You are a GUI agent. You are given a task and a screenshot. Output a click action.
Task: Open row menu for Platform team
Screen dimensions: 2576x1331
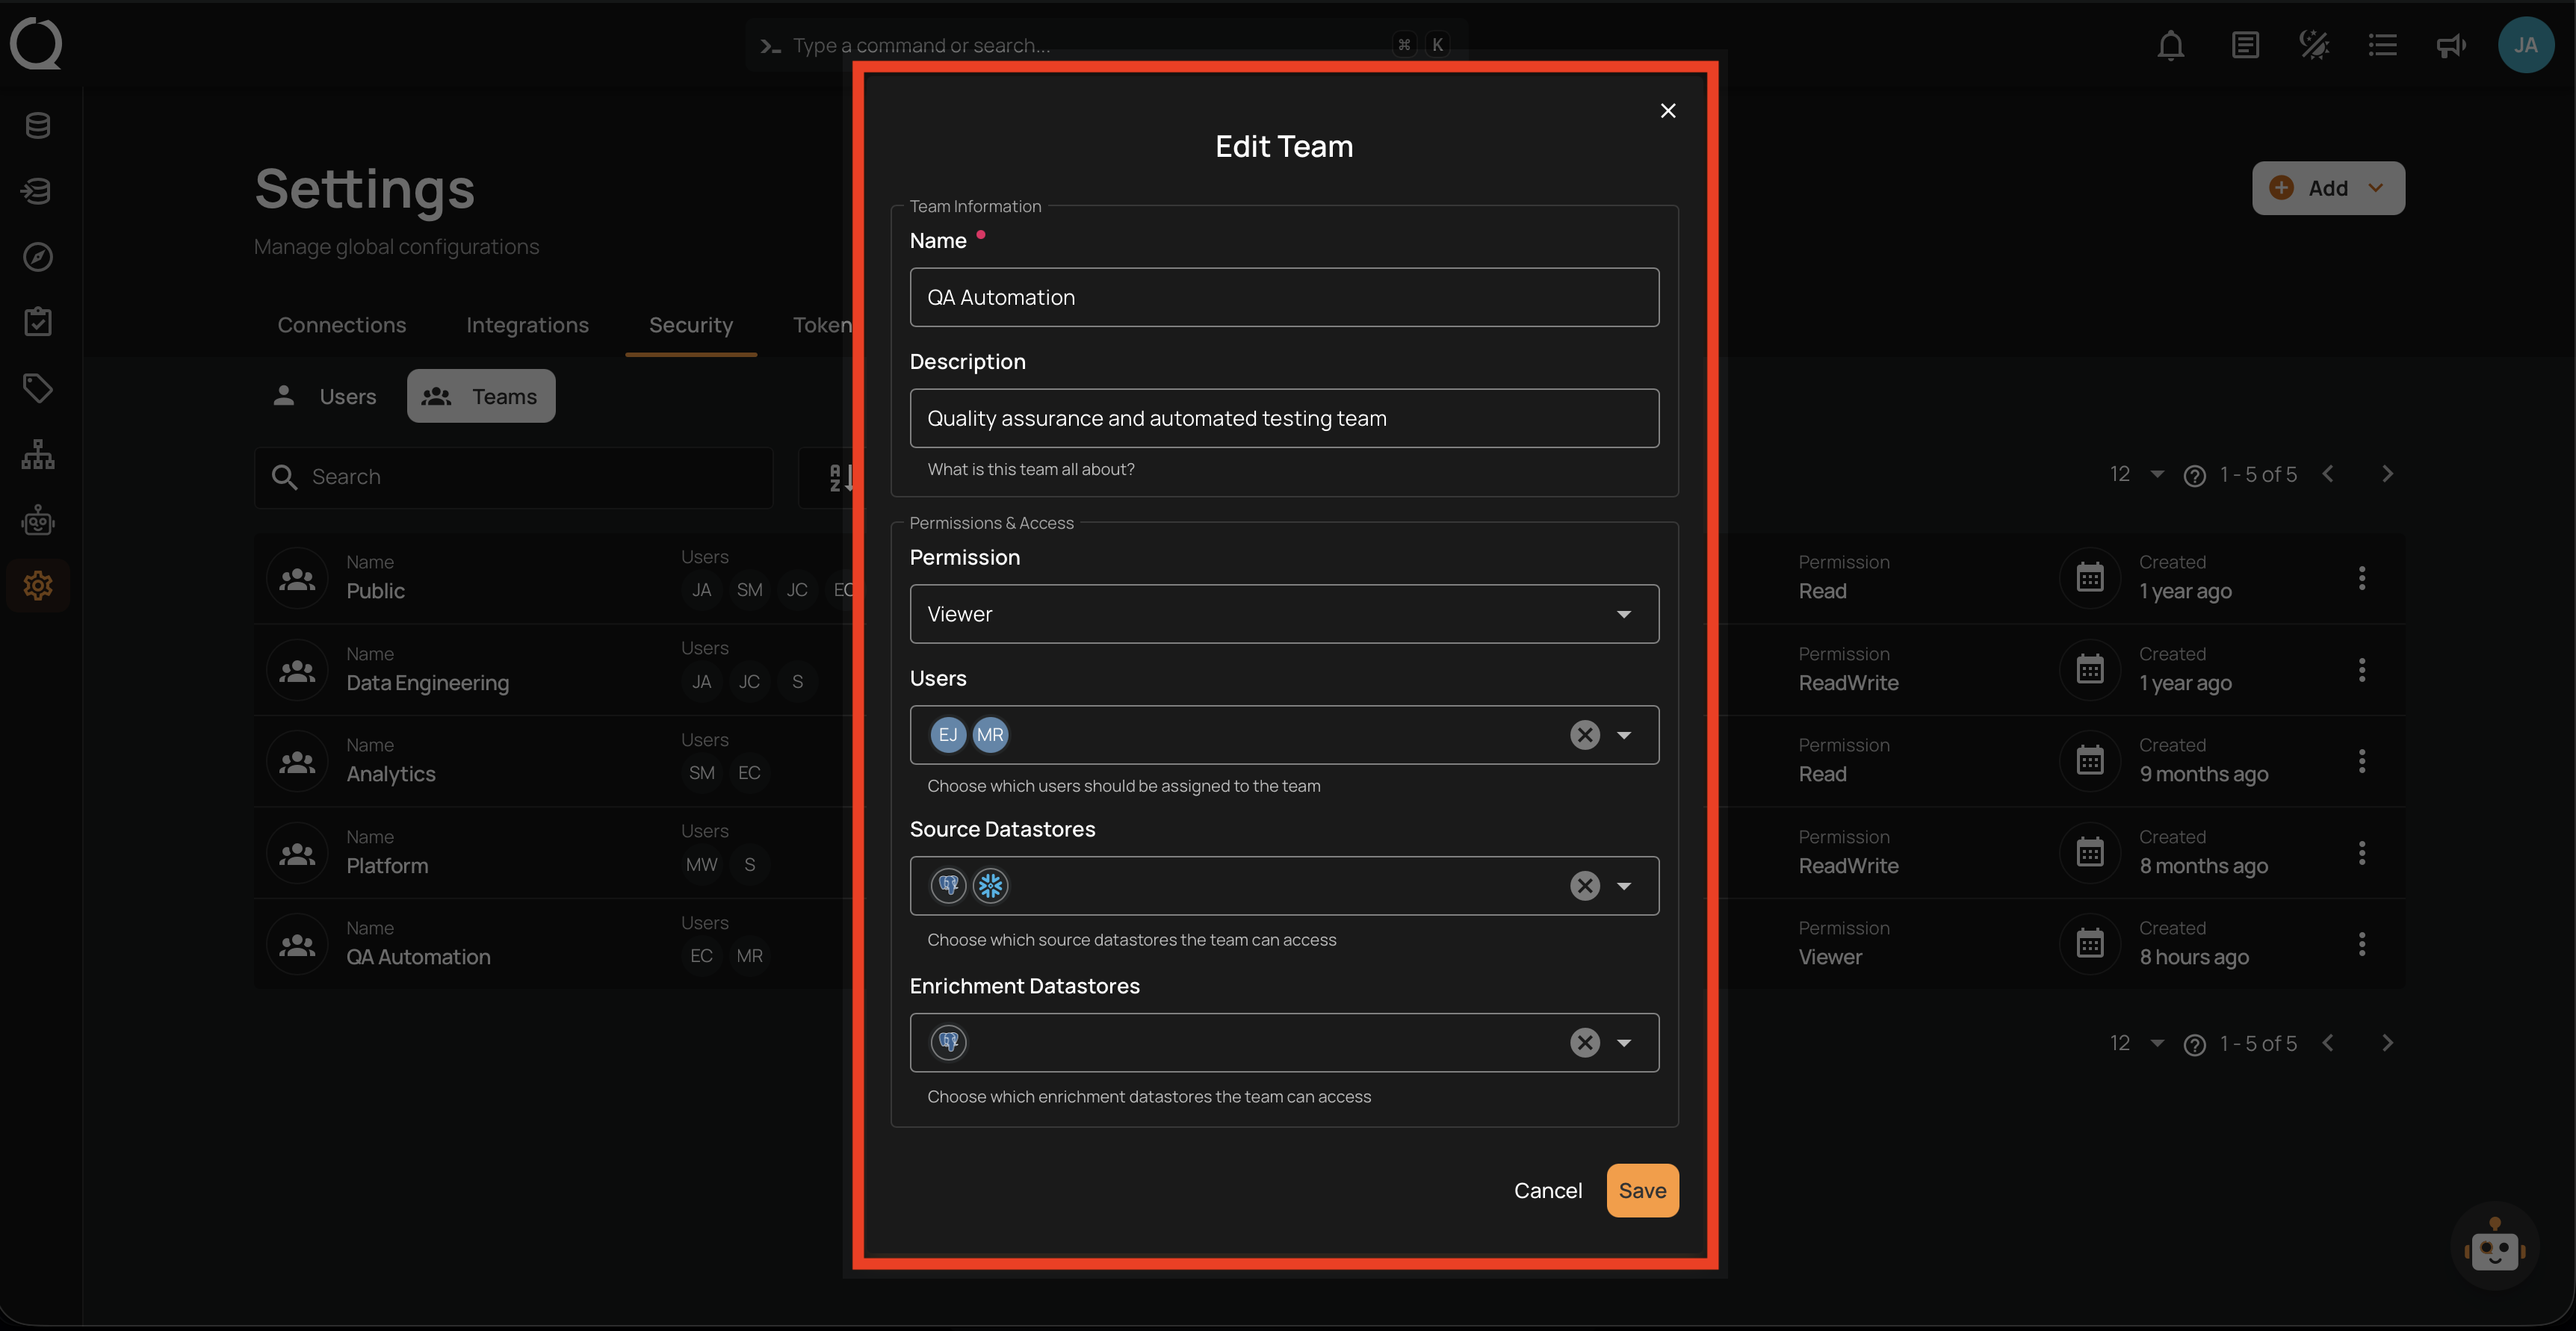2362,853
